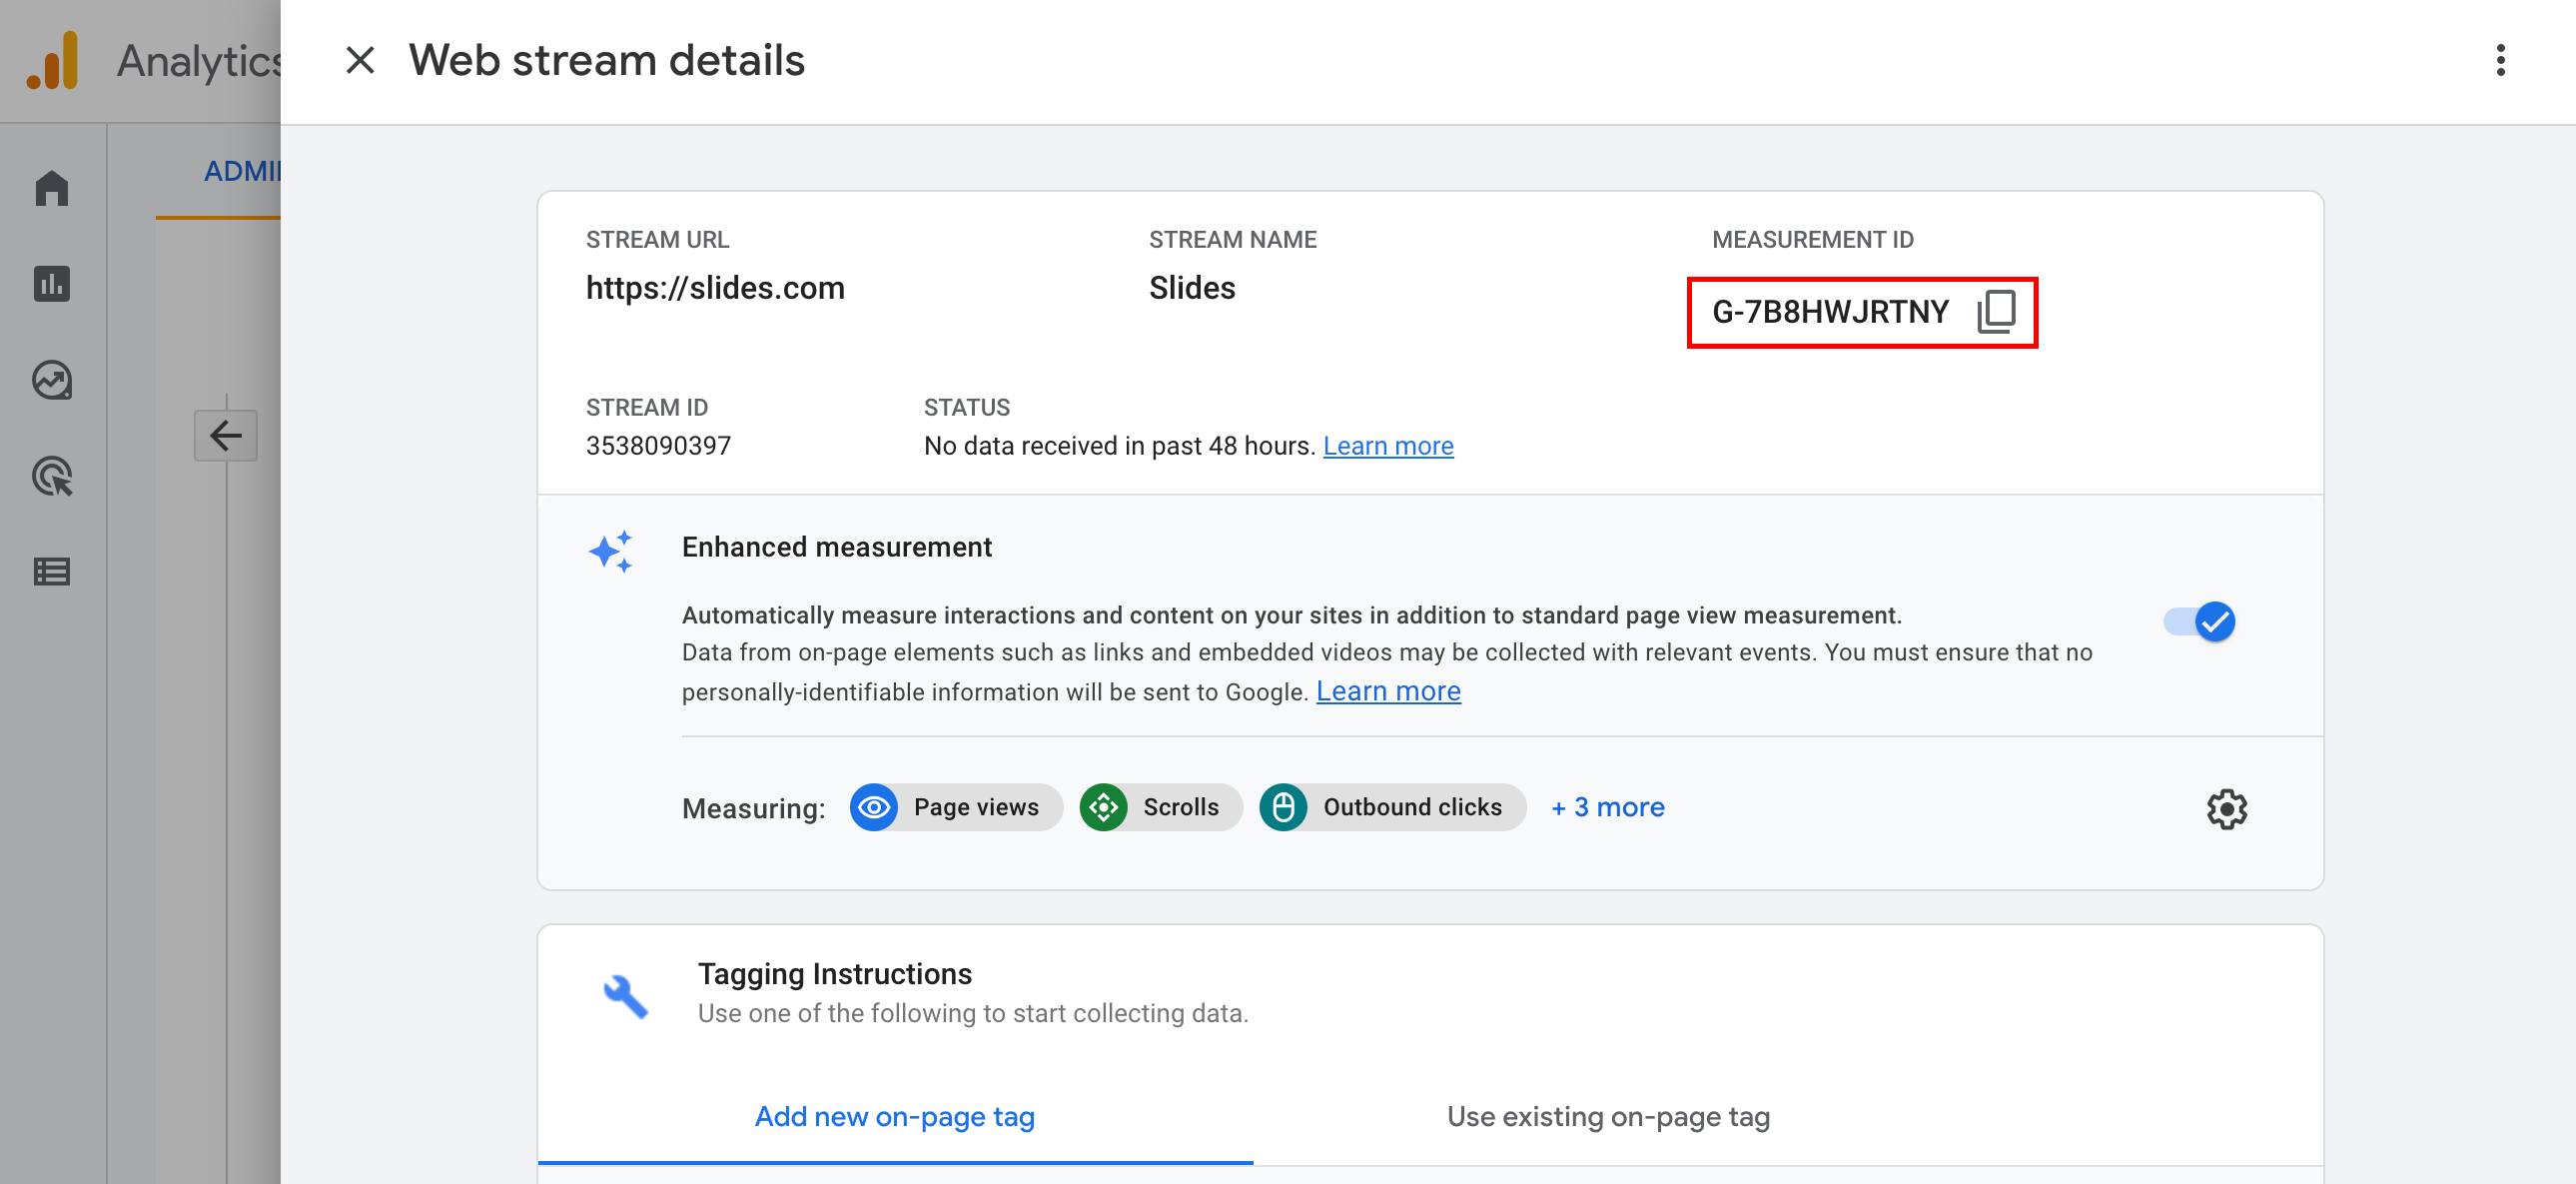
Task: Click the Scrolls green icon
Action: pyautogui.click(x=1103, y=807)
